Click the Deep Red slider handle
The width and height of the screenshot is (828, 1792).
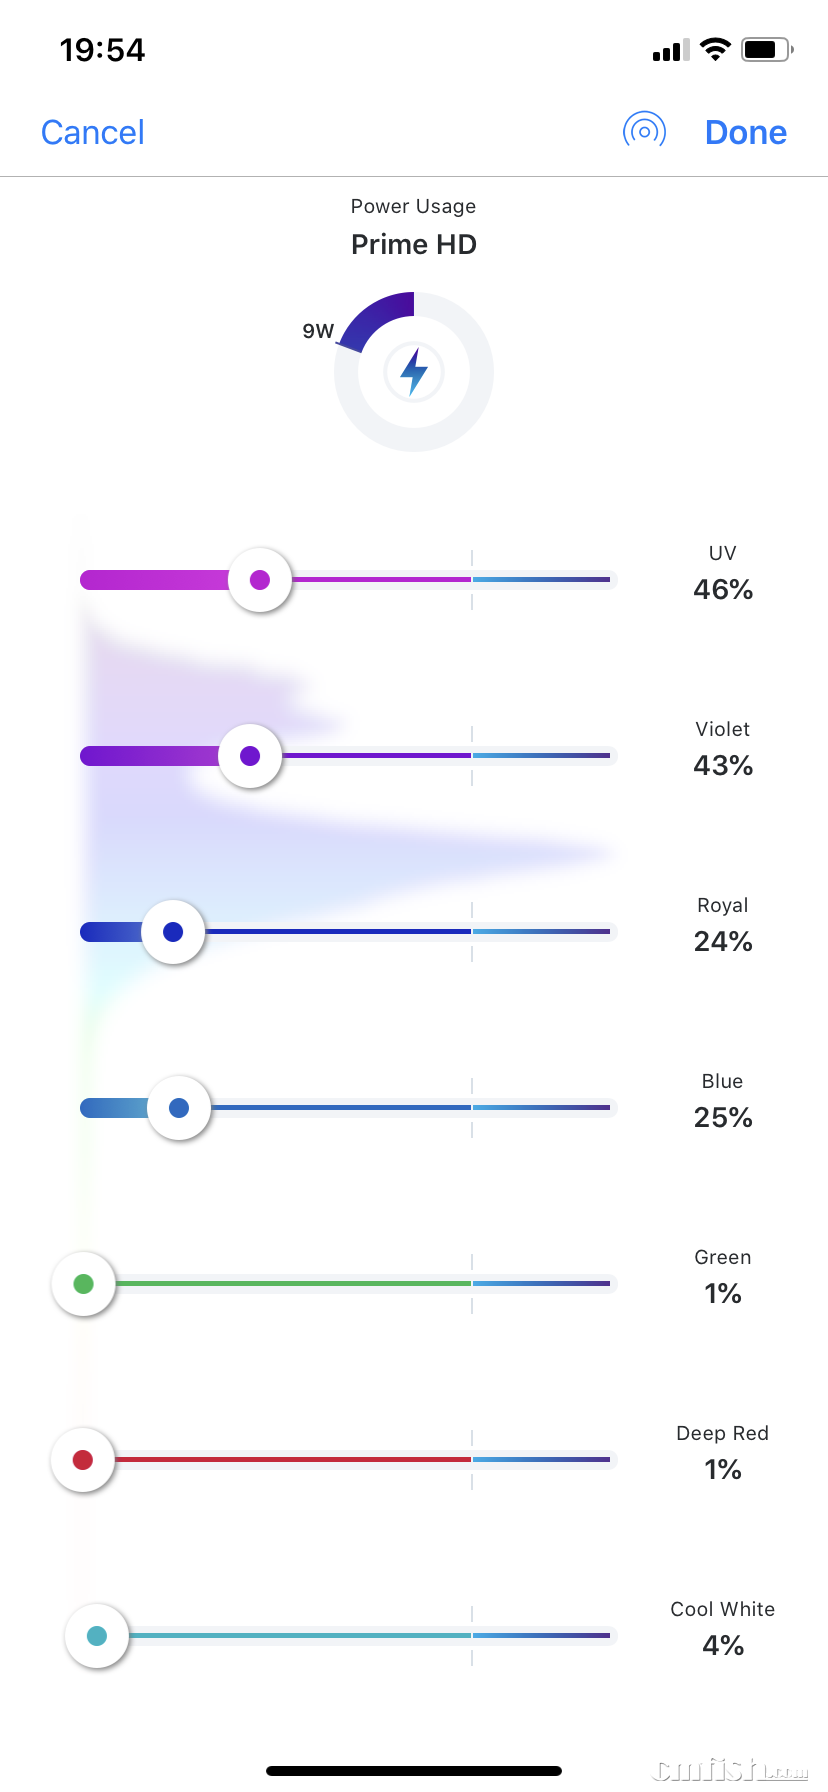click(83, 1460)
